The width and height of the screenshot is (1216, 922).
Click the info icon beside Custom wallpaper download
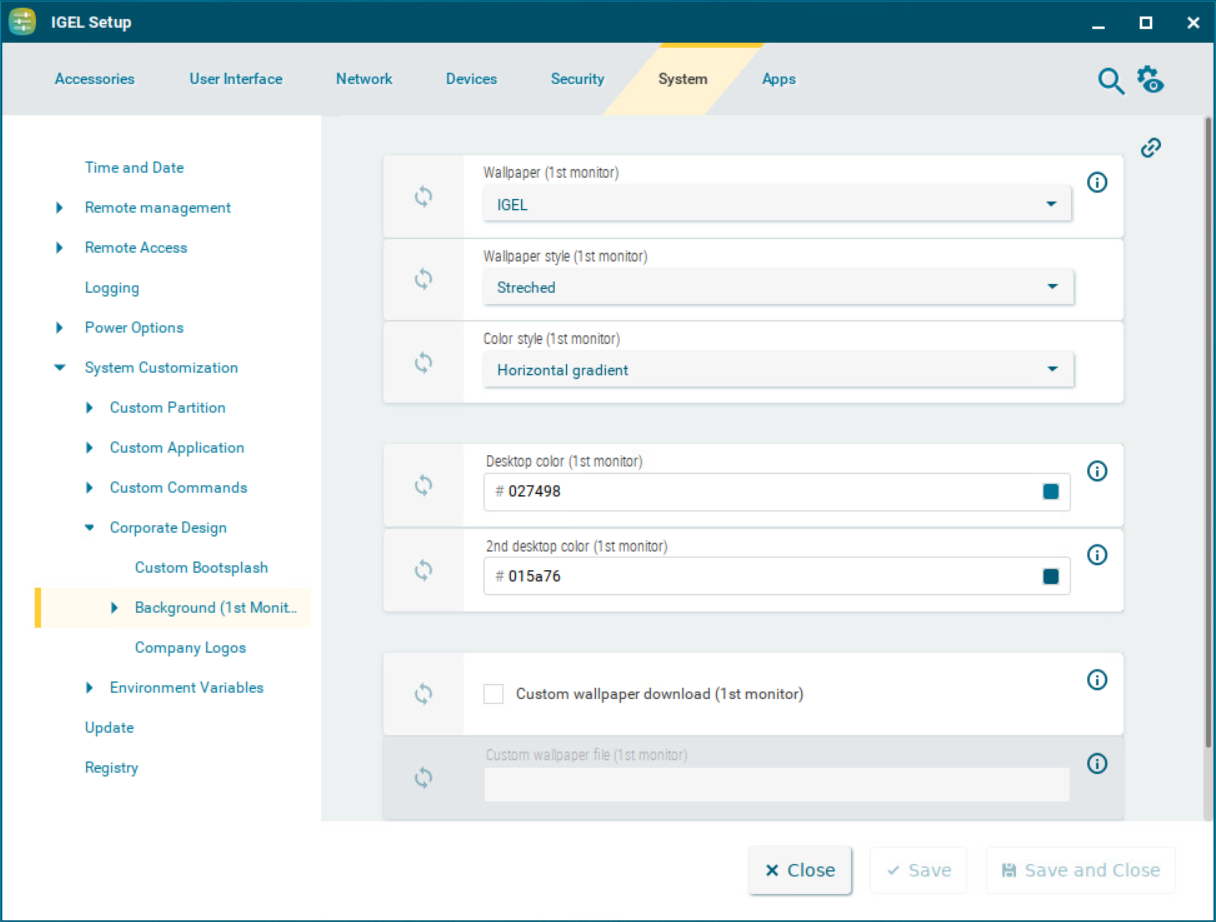[1097, 679]
